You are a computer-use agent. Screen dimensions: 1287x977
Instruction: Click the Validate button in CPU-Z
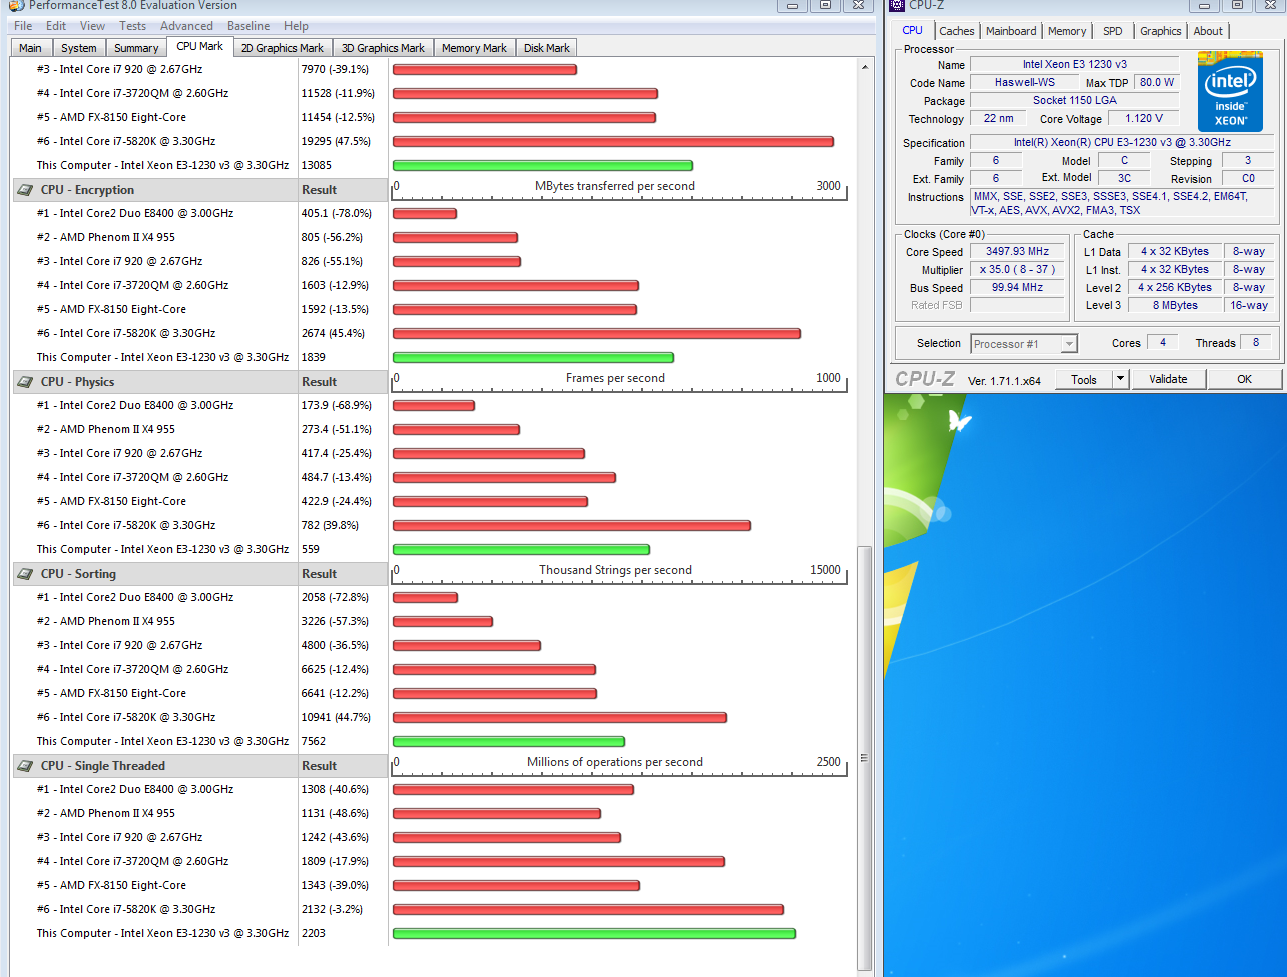[x=1168, y=379]
